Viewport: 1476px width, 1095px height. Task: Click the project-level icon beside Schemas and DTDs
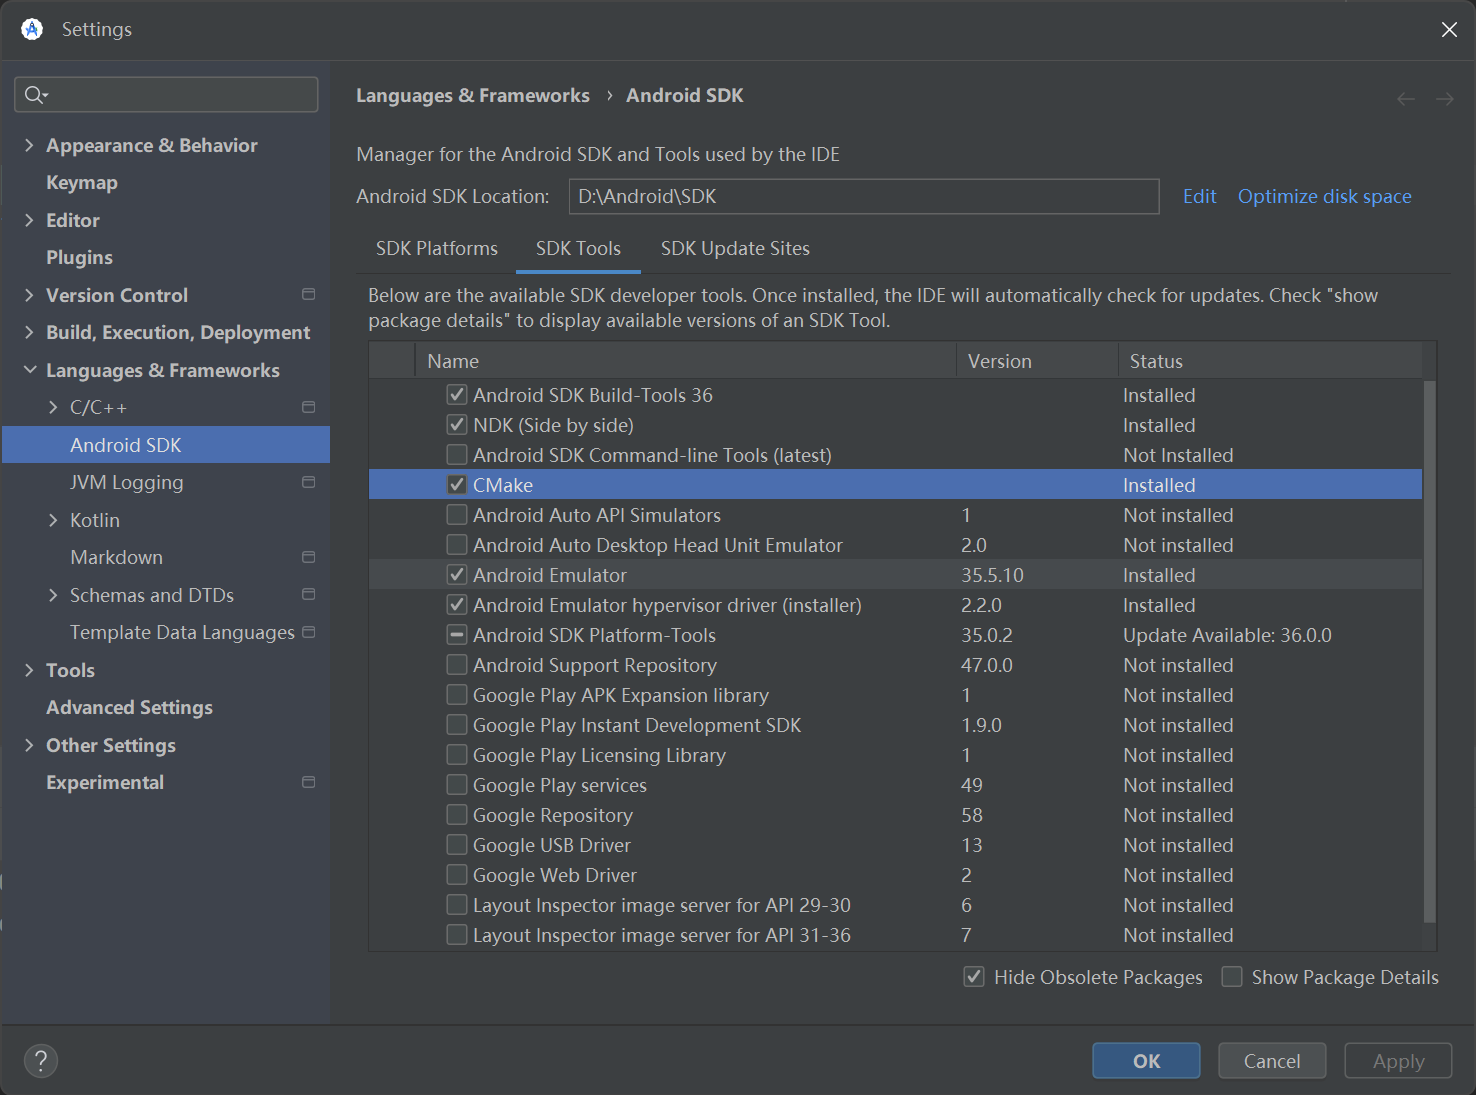point(308,594)
